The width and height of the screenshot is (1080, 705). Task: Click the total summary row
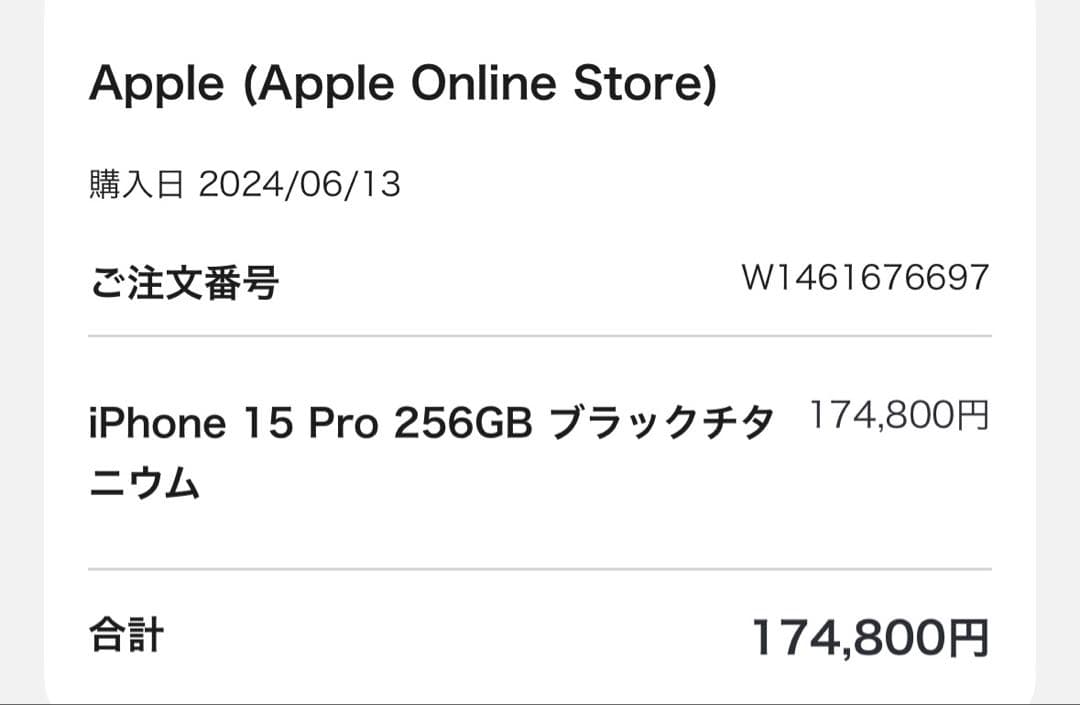tap(540, 632)
